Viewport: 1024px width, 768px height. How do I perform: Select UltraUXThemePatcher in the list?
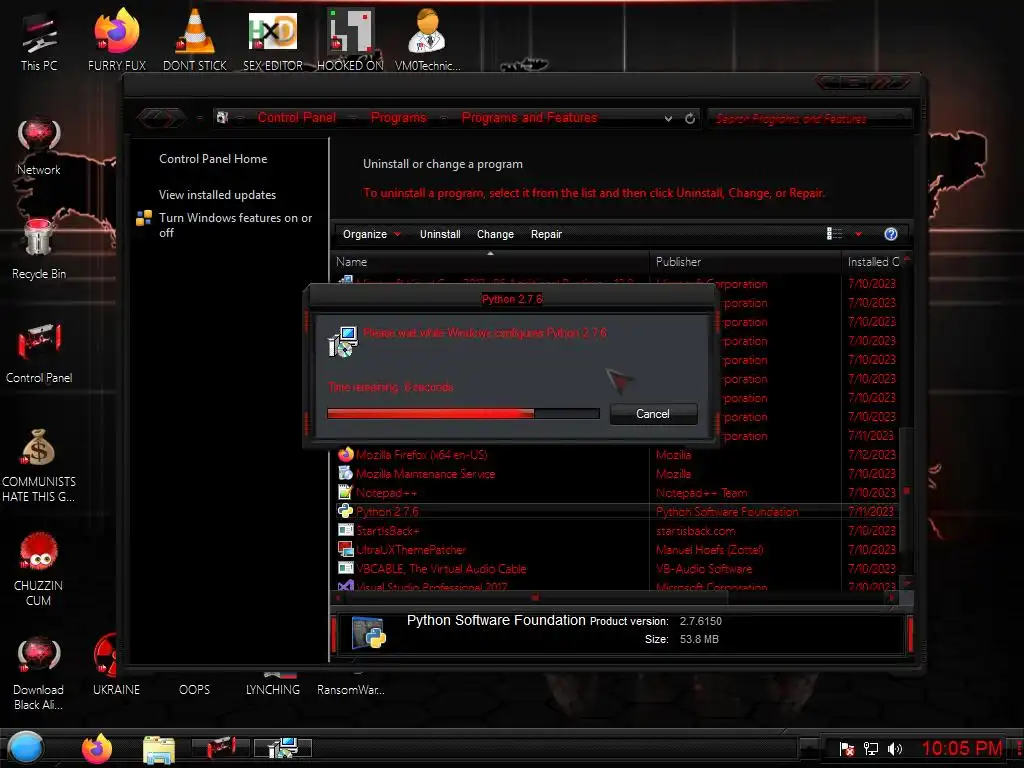[x=618, y=550]
